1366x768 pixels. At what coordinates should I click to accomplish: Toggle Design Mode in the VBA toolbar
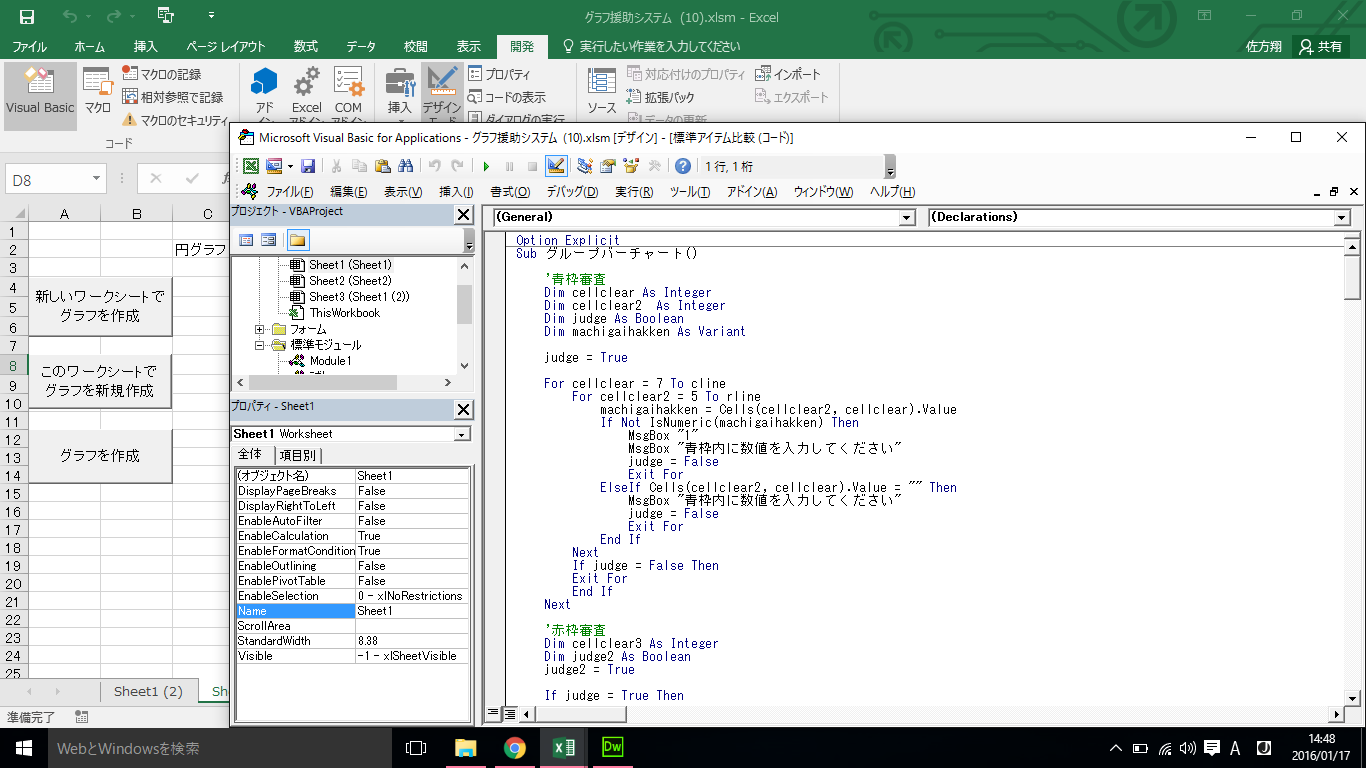pyautogui.click(x=556, y=167)
